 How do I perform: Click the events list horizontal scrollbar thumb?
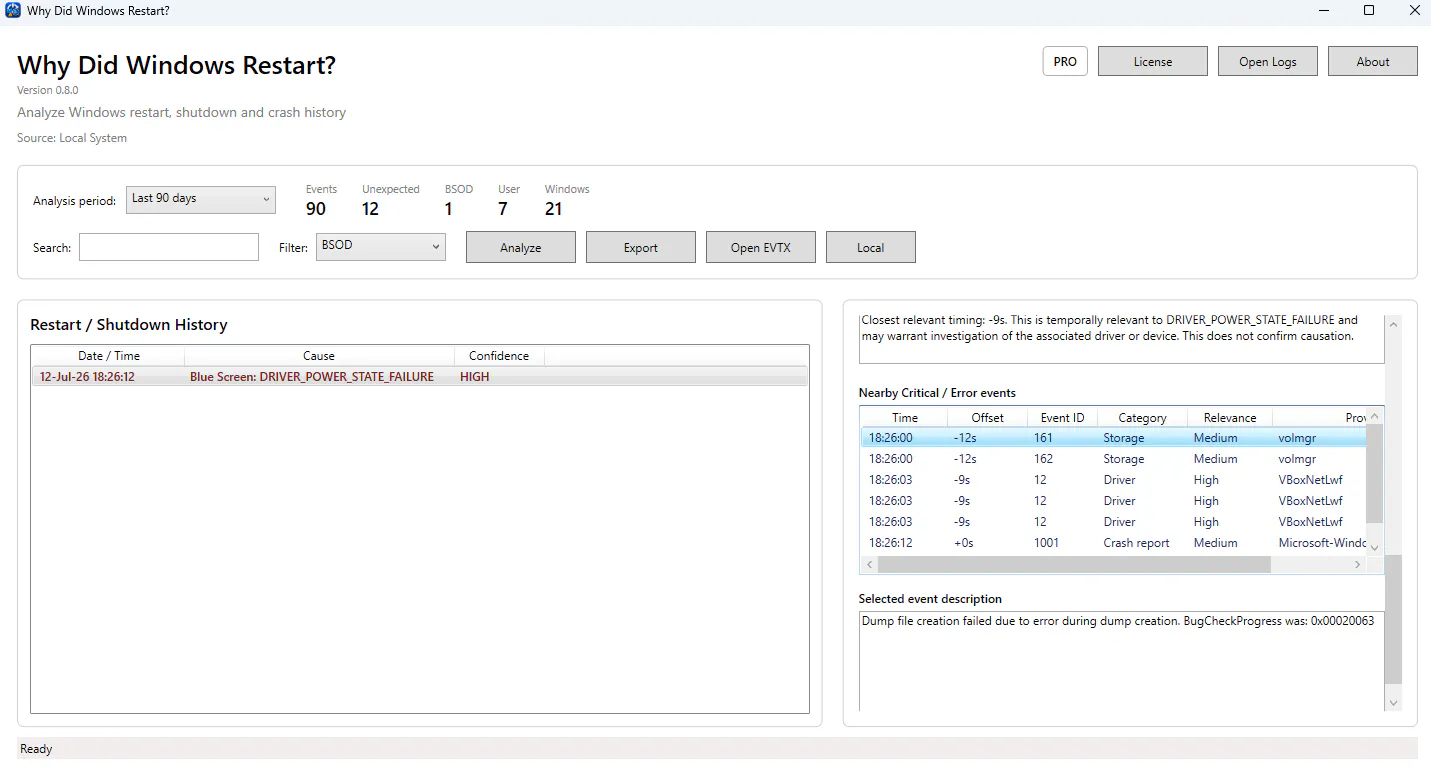click(1074, 565)
